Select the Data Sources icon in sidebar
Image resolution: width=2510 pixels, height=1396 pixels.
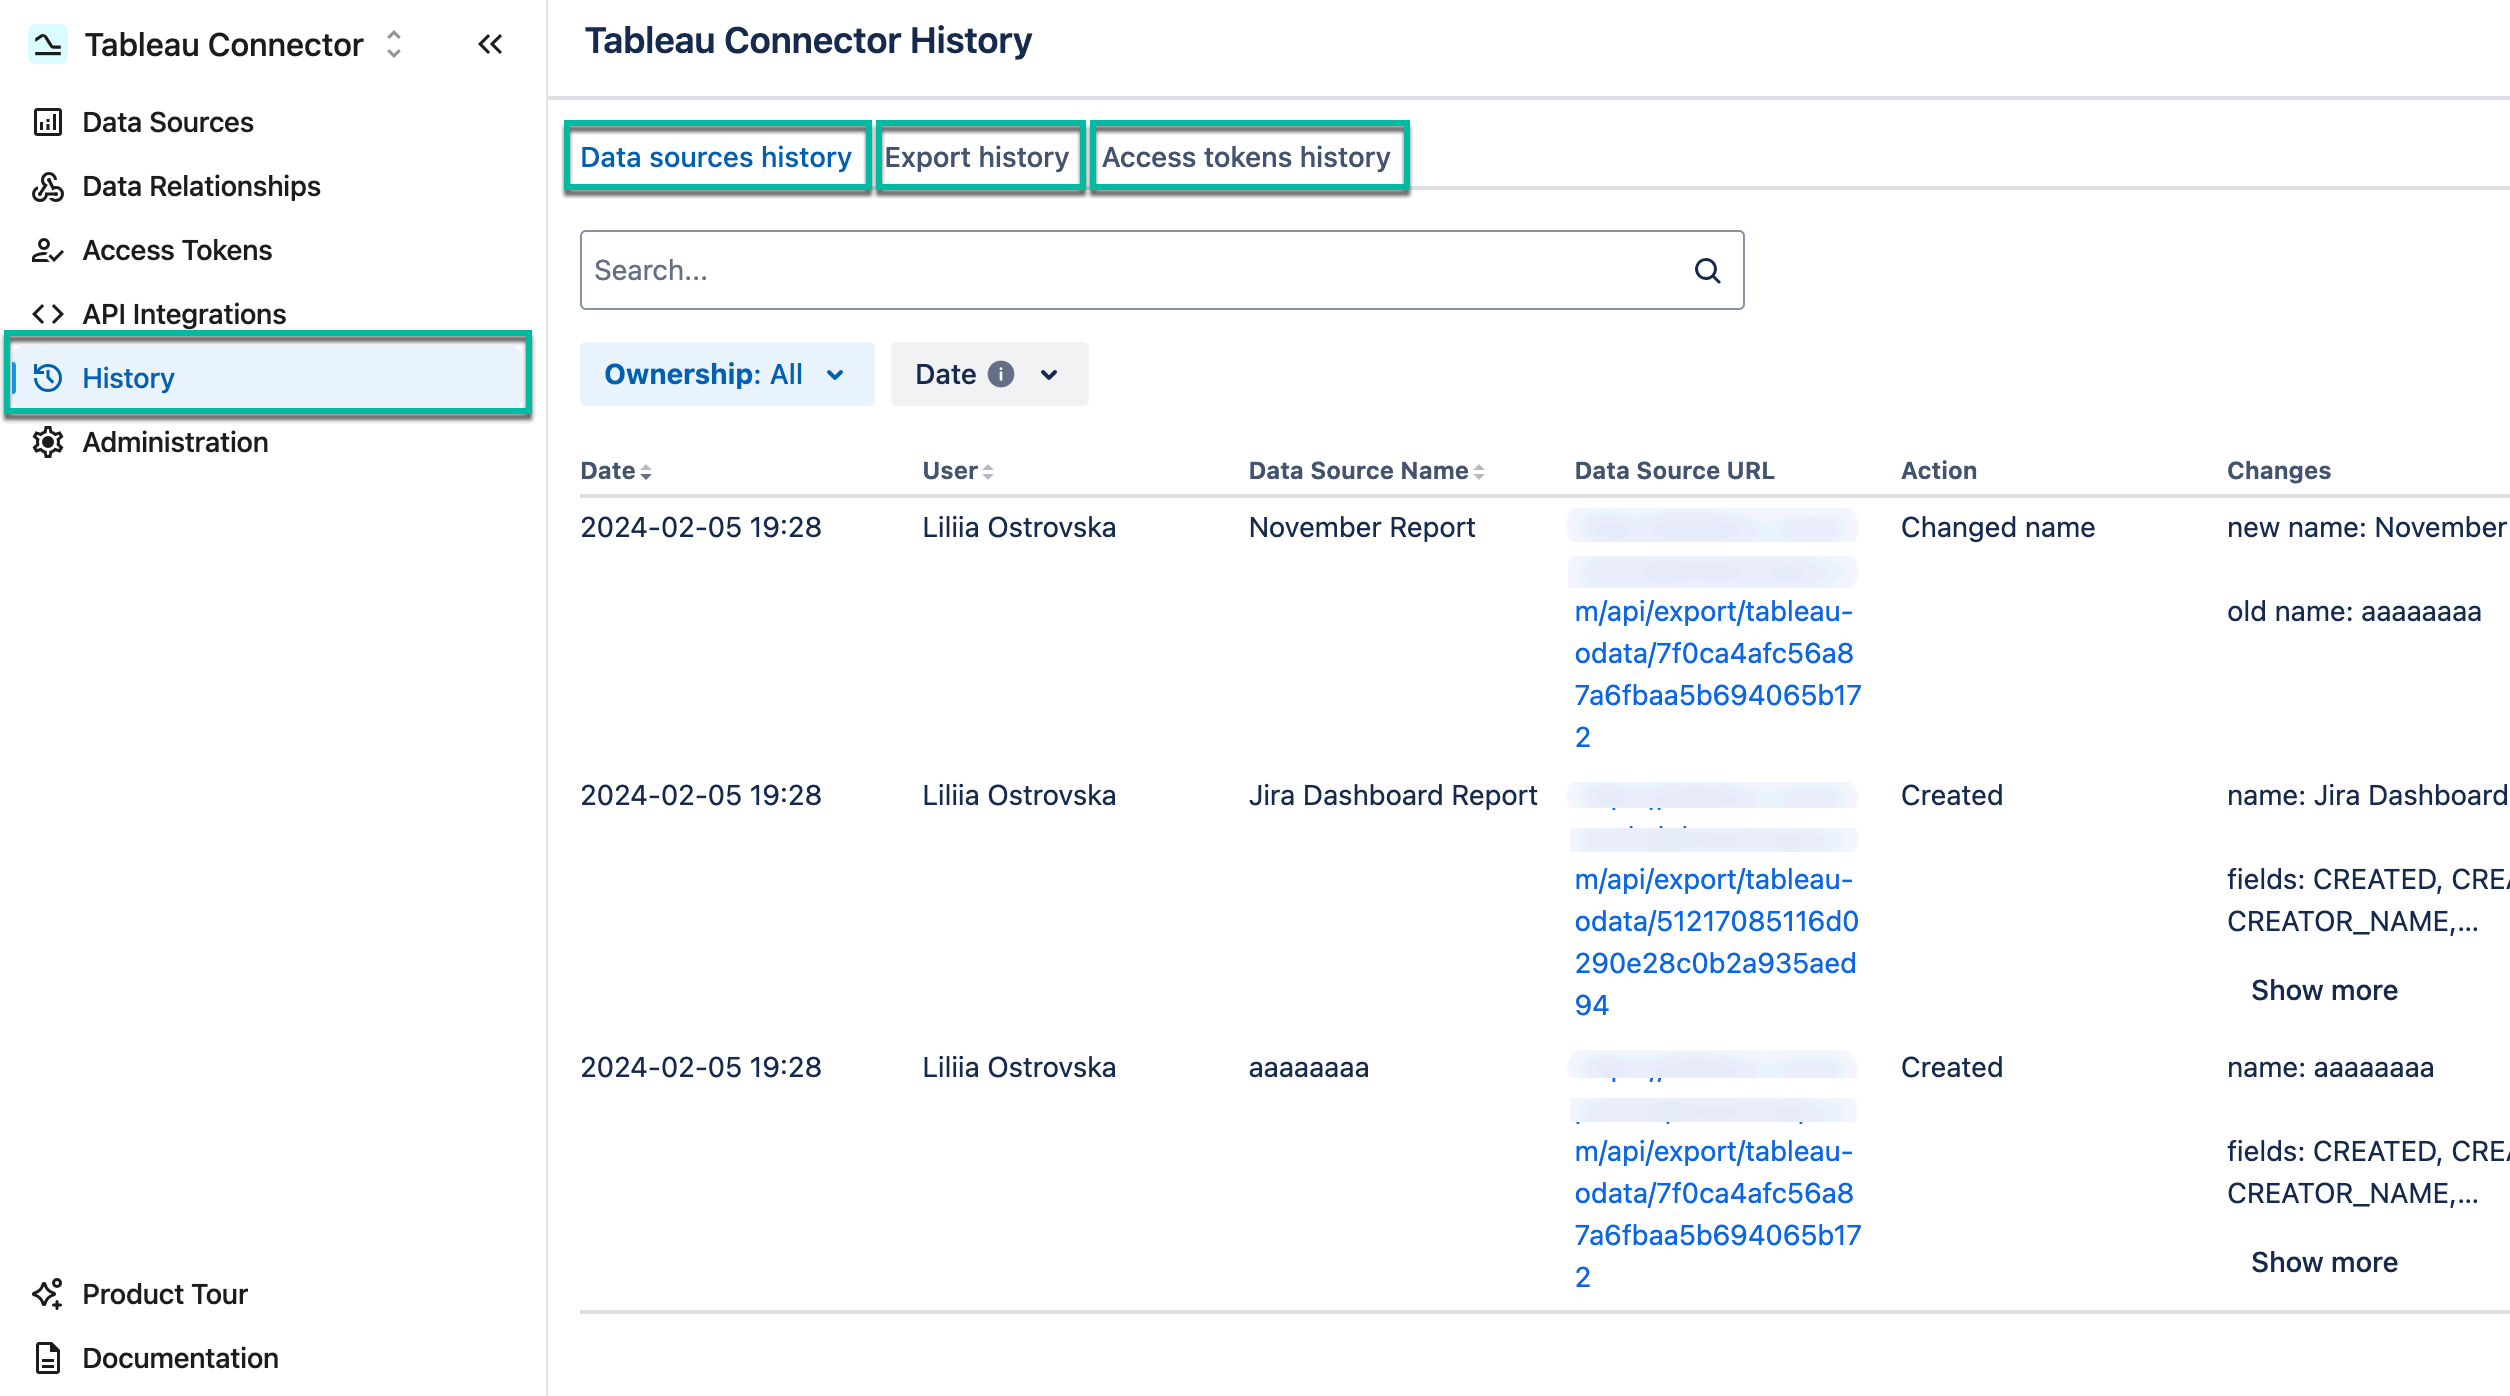[x=48, y=121]
